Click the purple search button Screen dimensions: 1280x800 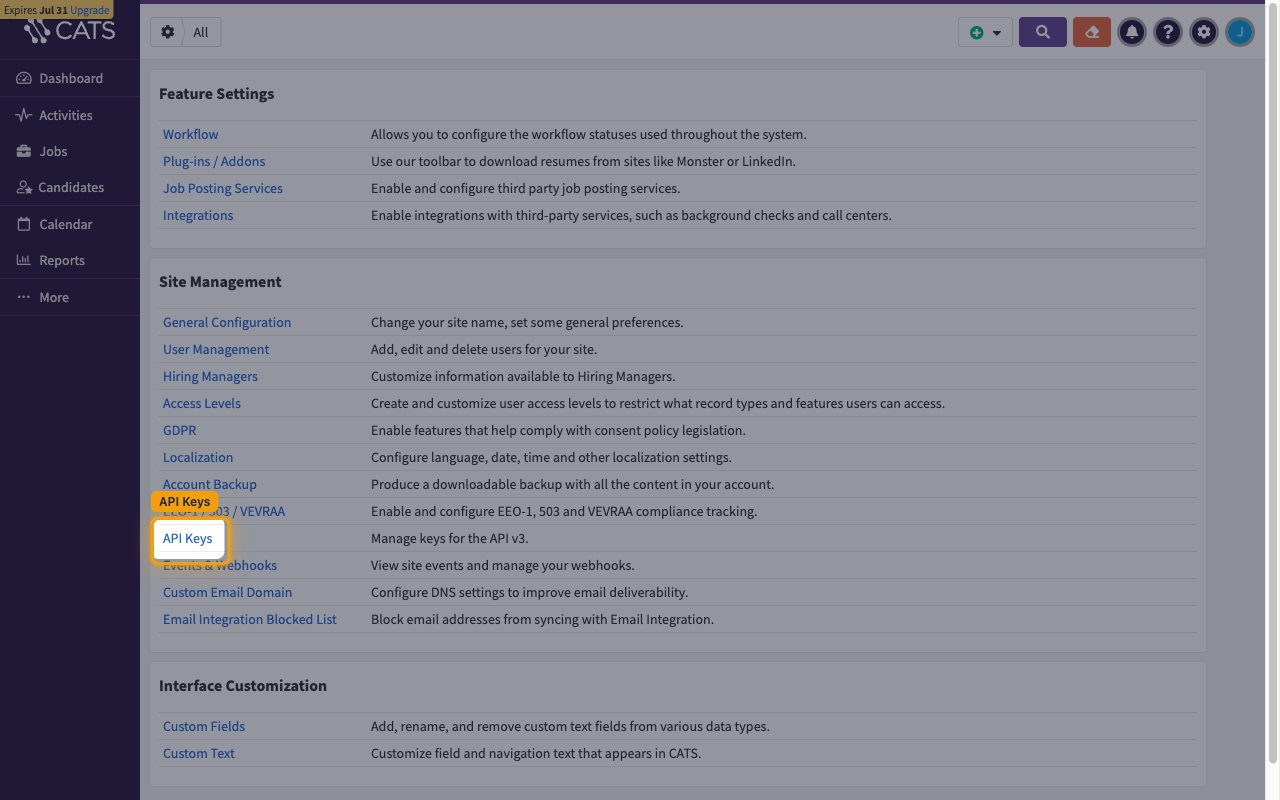pos(1043,32)
